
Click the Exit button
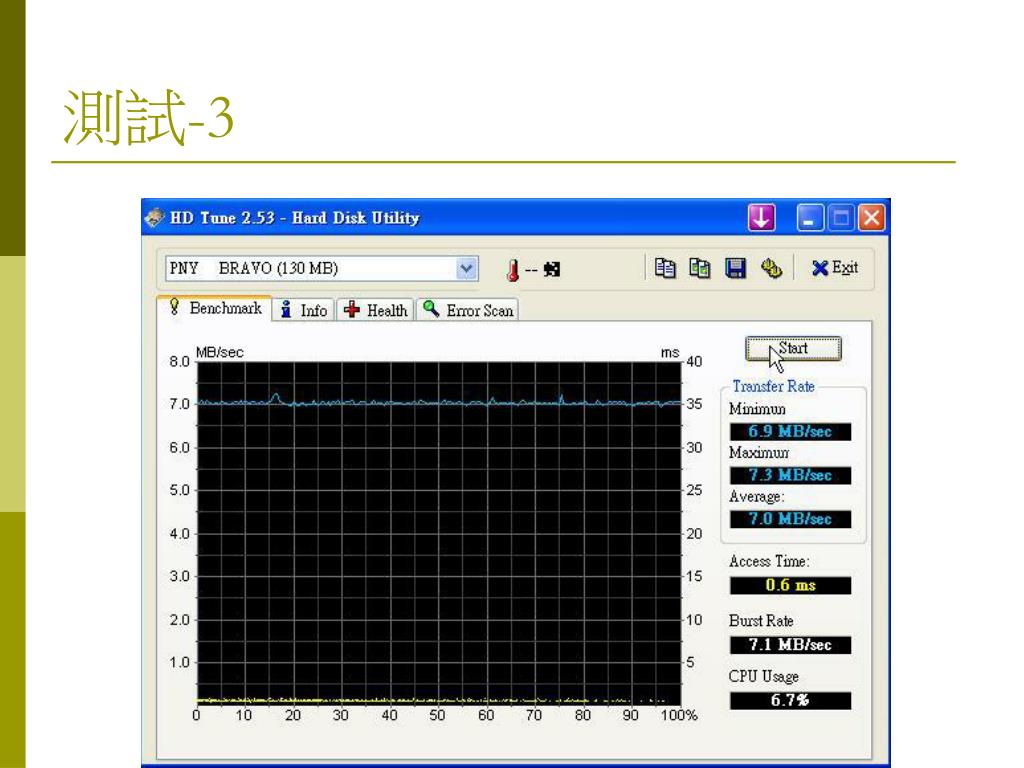[x=835, y=268]
